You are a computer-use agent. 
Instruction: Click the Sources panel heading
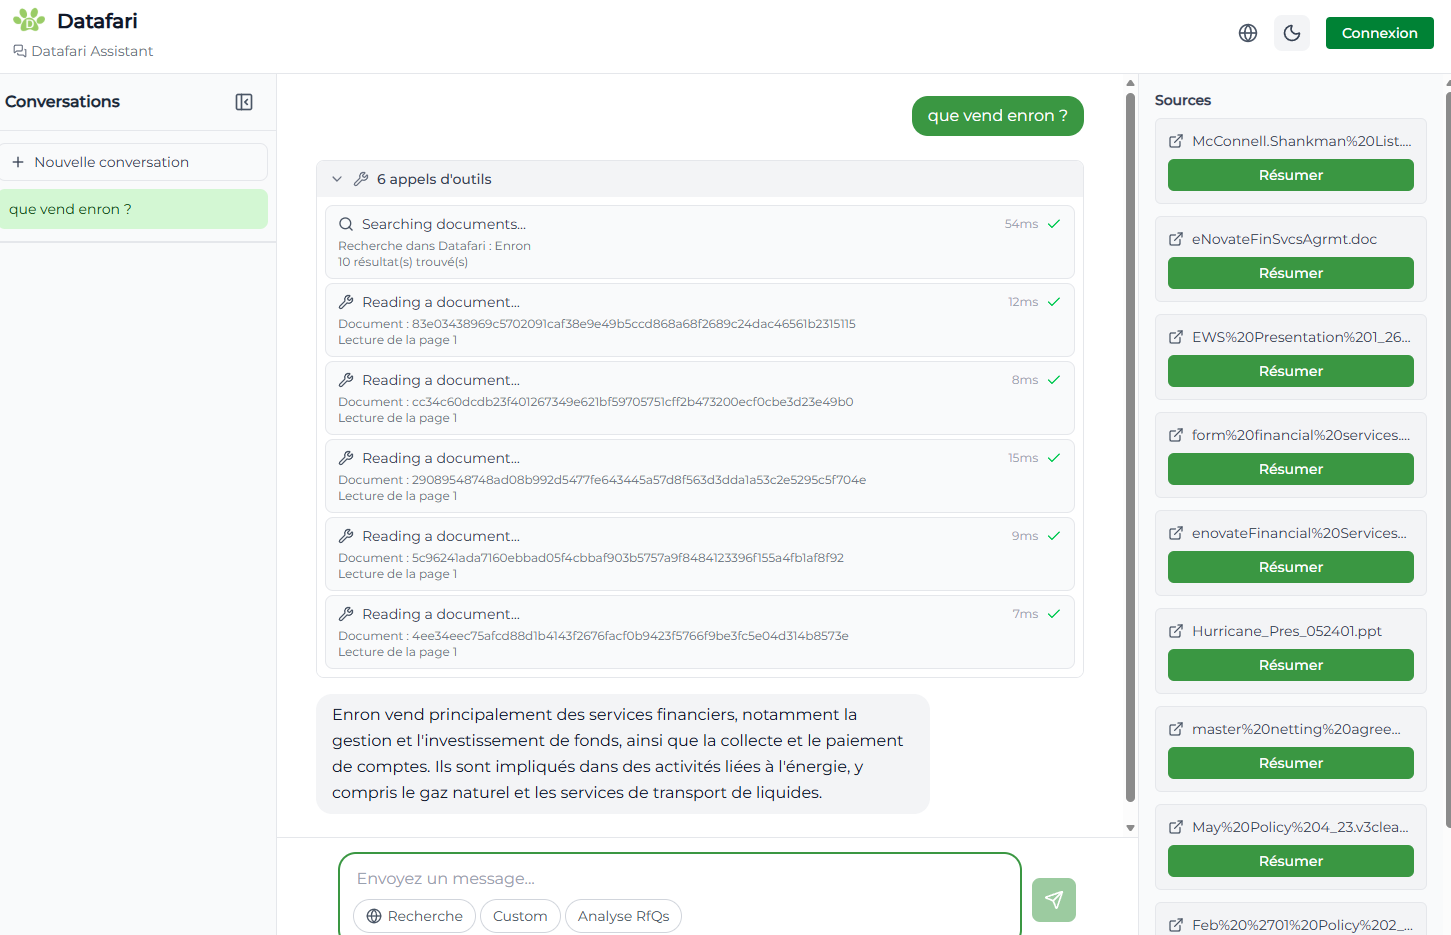(1182, 100)
